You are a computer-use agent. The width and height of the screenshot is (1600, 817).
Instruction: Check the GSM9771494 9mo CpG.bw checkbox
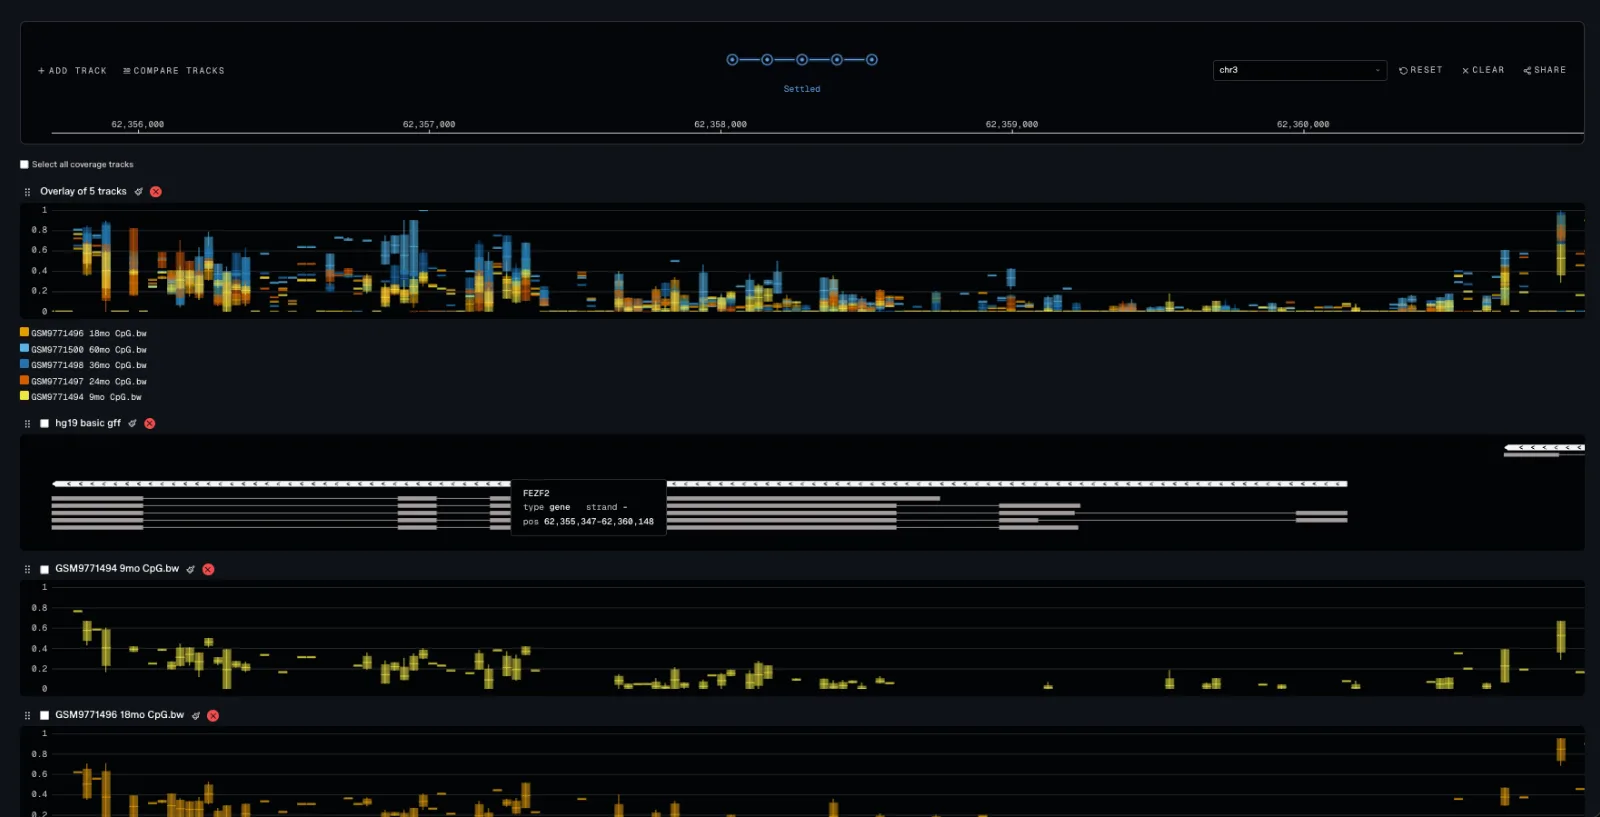tap(44, 569)
